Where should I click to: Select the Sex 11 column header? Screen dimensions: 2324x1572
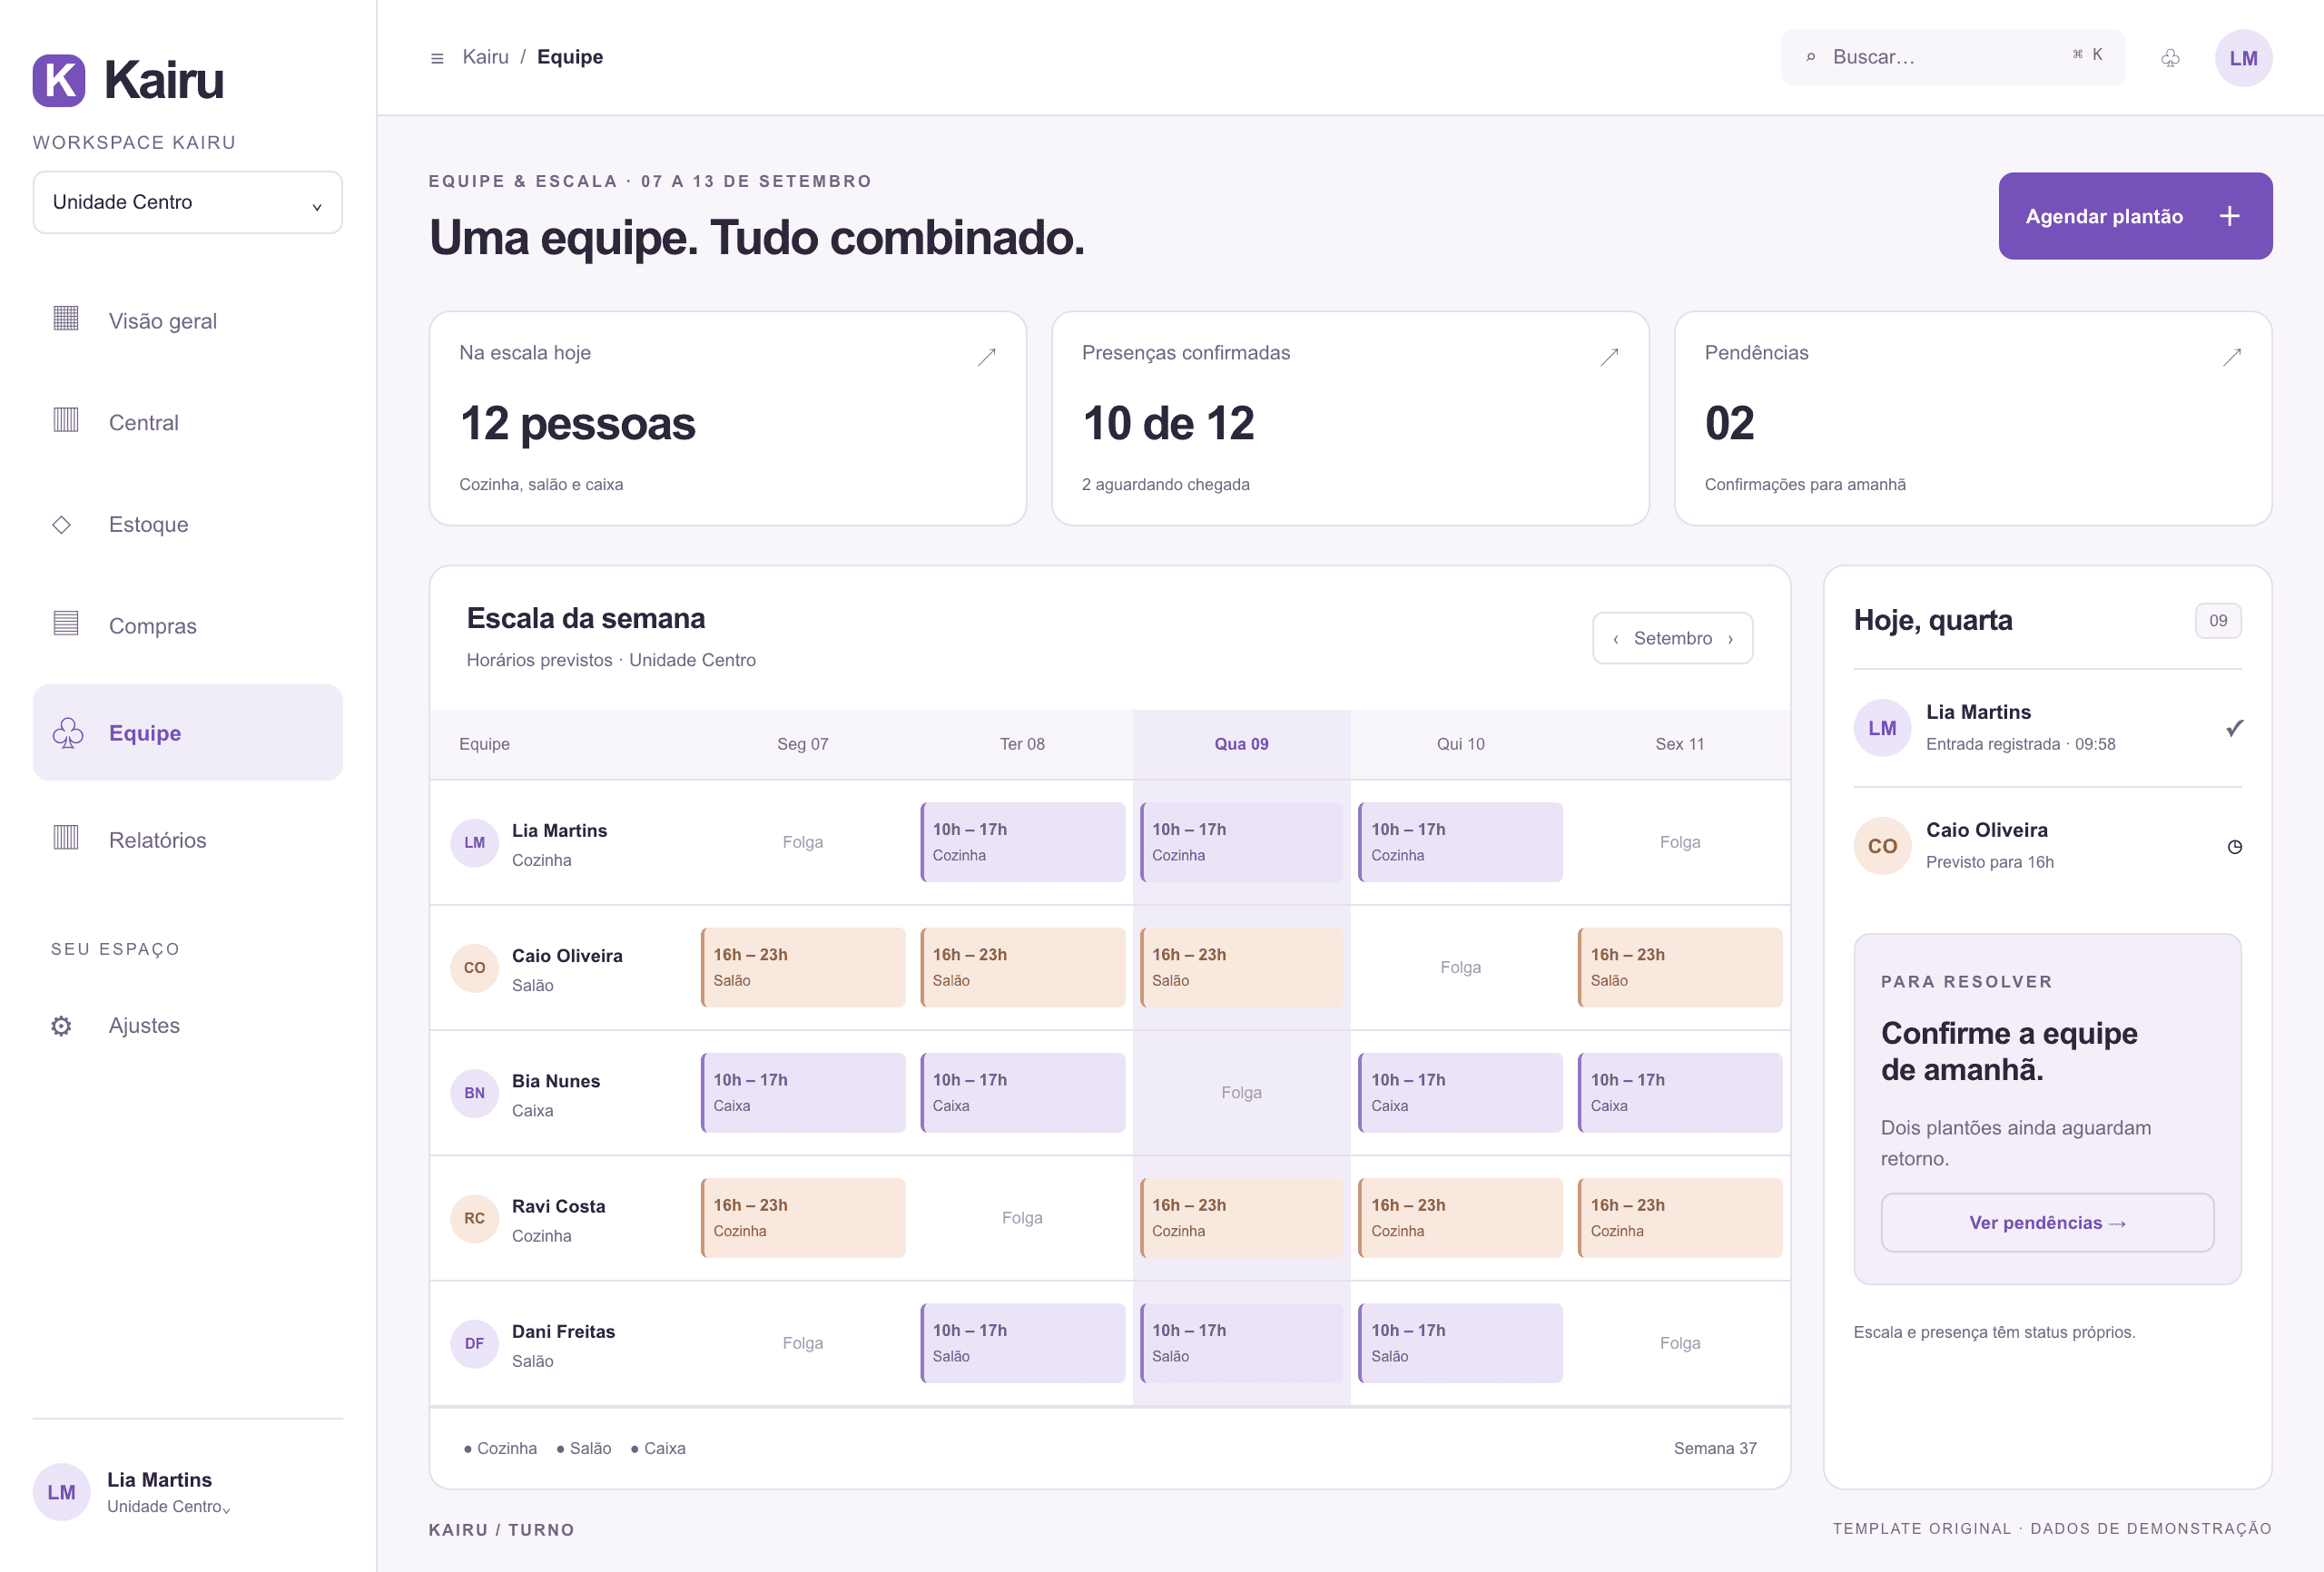1679,744
